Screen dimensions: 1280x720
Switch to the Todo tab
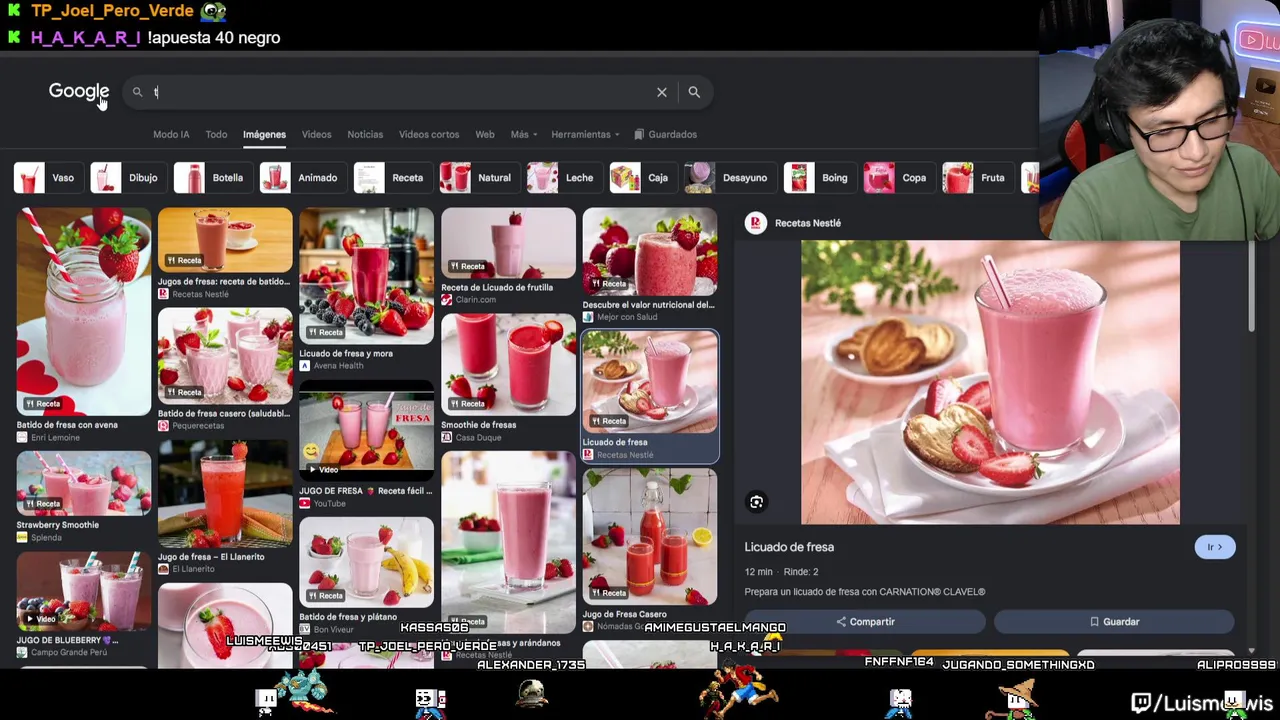click(x=216, y=134)
